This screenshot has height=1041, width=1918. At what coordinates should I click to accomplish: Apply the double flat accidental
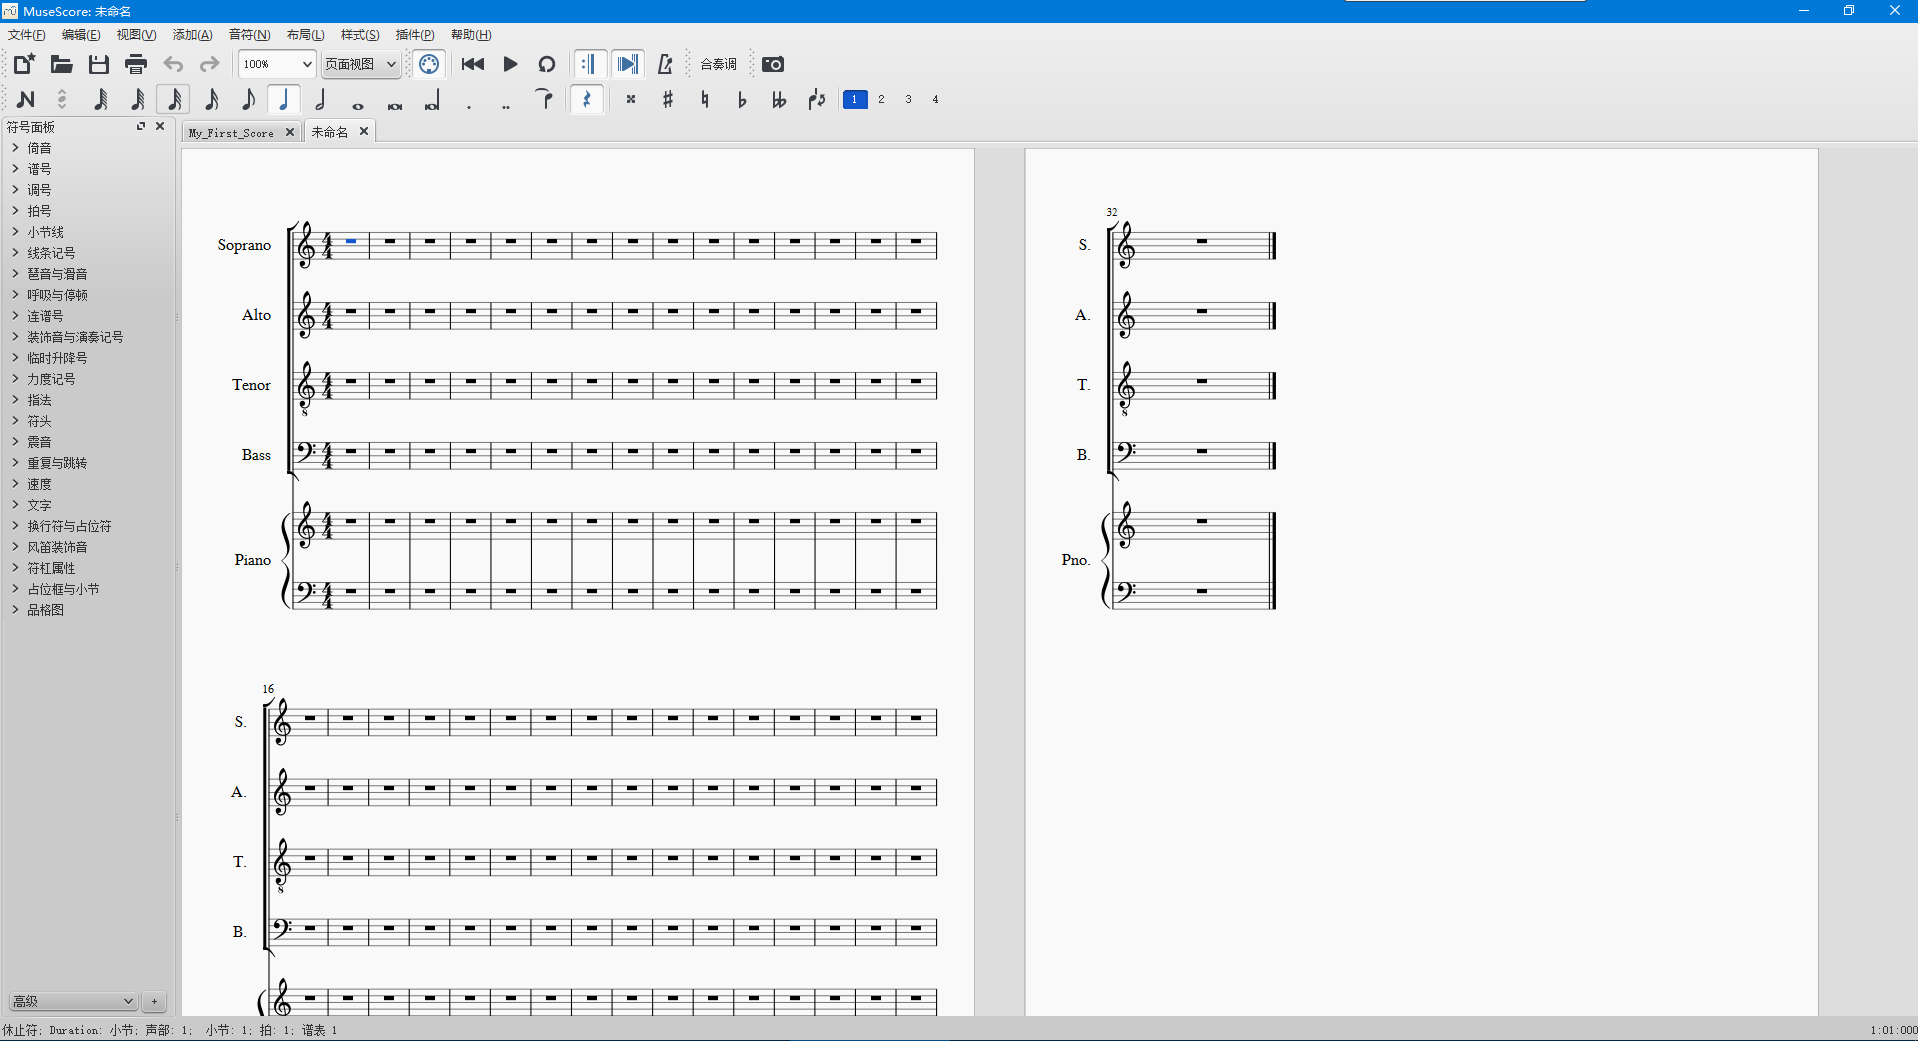(x=779, y=99)
